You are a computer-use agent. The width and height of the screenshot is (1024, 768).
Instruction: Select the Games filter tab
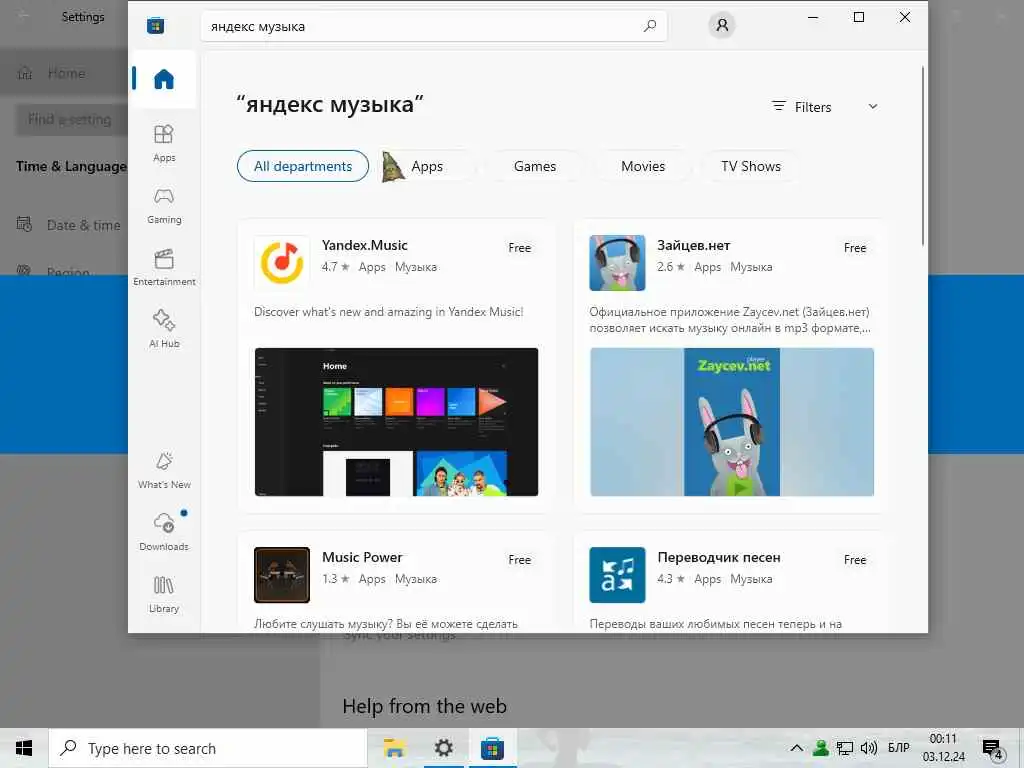coord(535,166)
